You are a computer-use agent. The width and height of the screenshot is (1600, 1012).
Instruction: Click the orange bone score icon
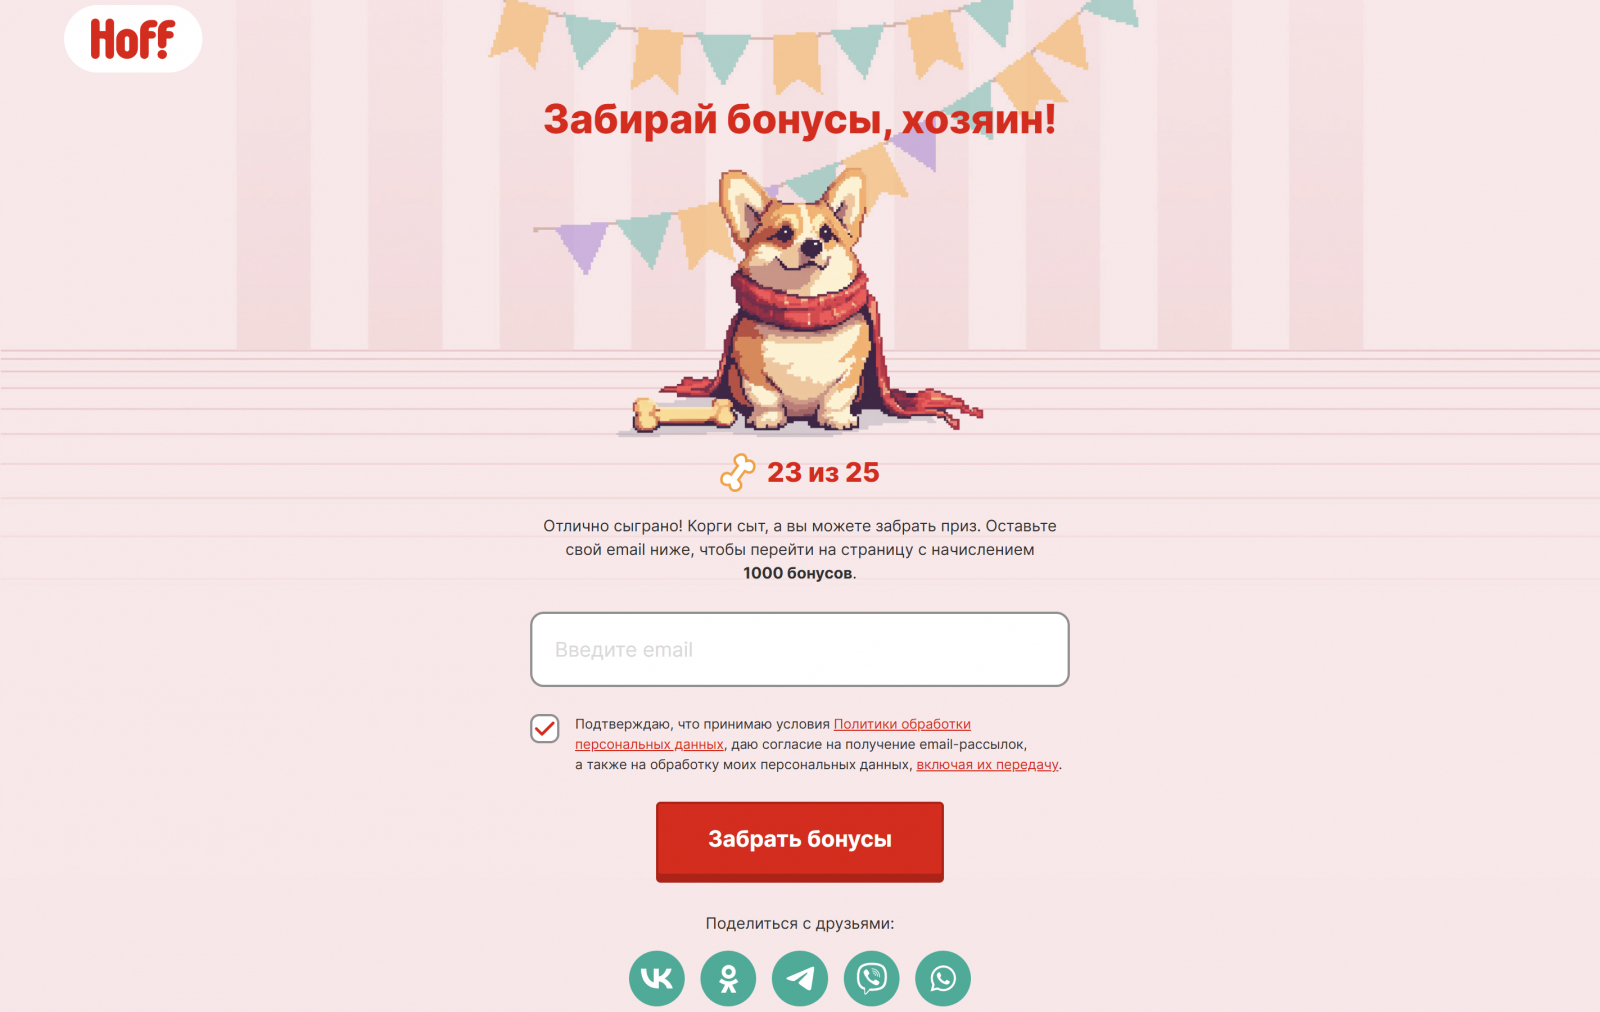[x=738, y=473]
